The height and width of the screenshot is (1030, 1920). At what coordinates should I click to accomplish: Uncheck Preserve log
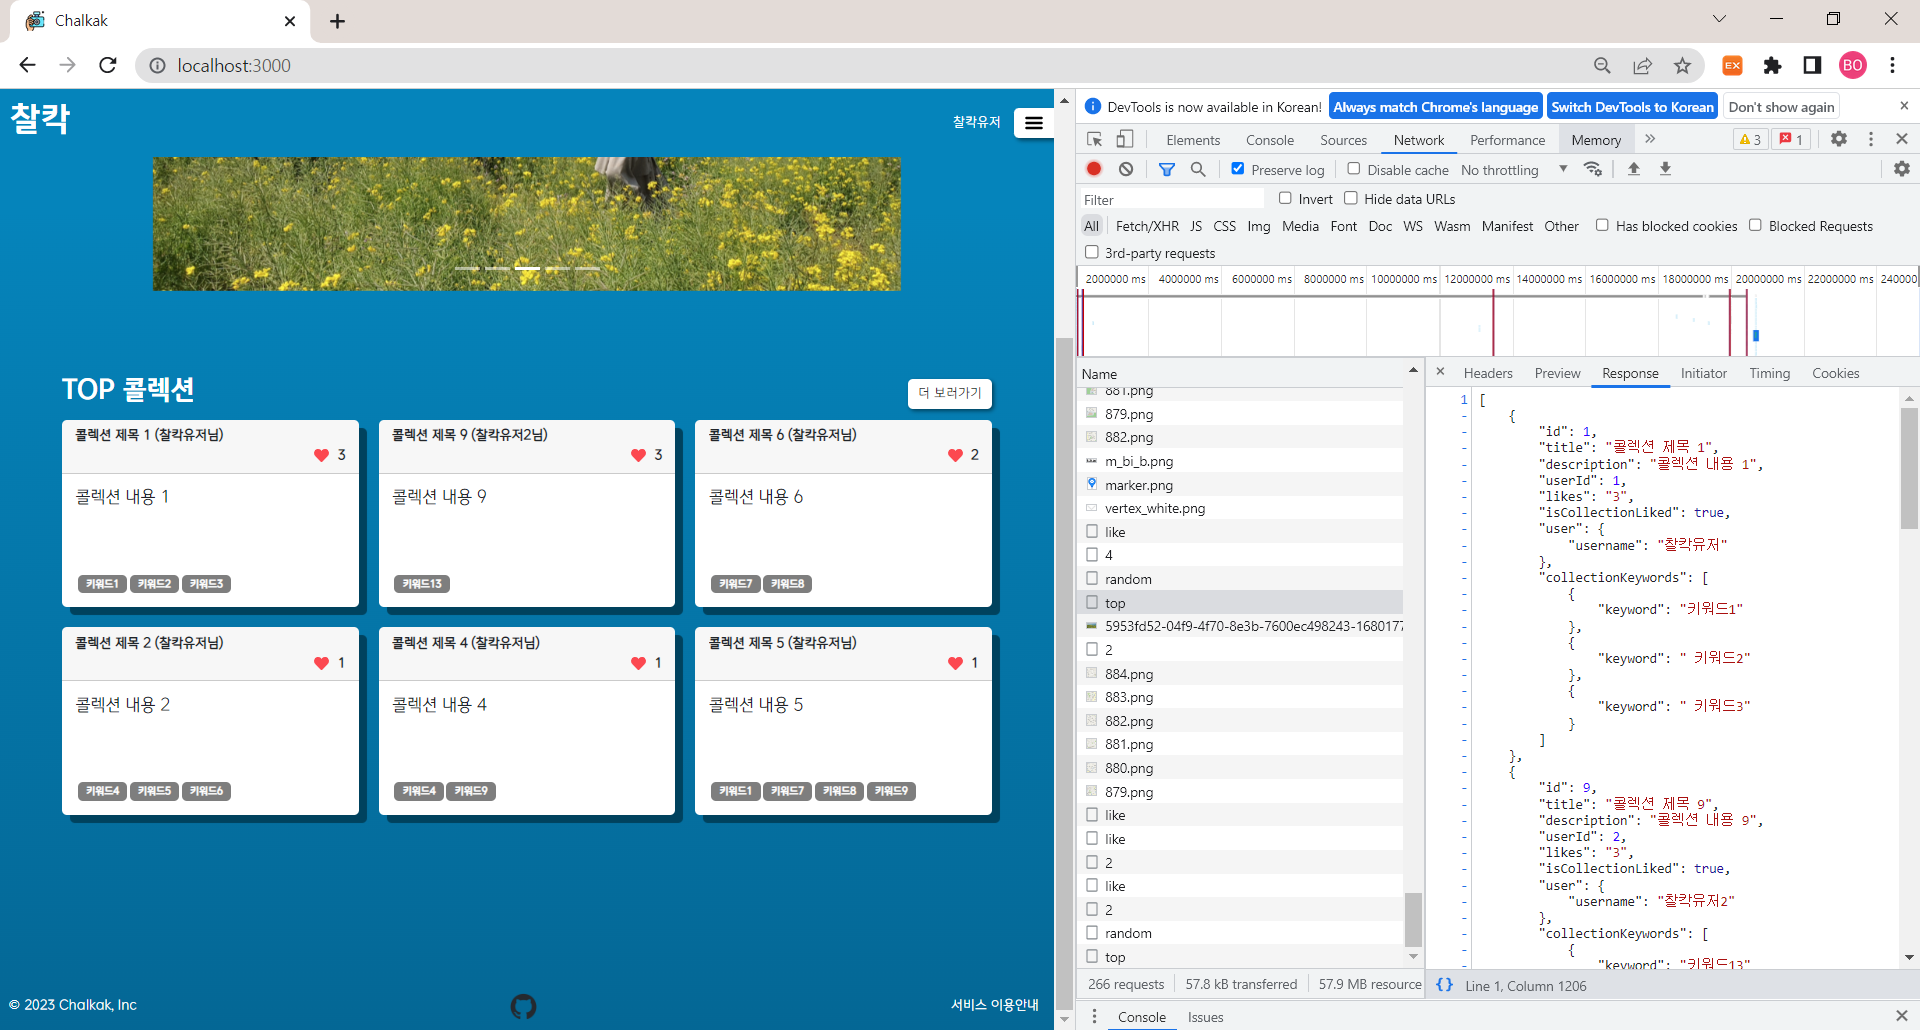point(1238,169)
